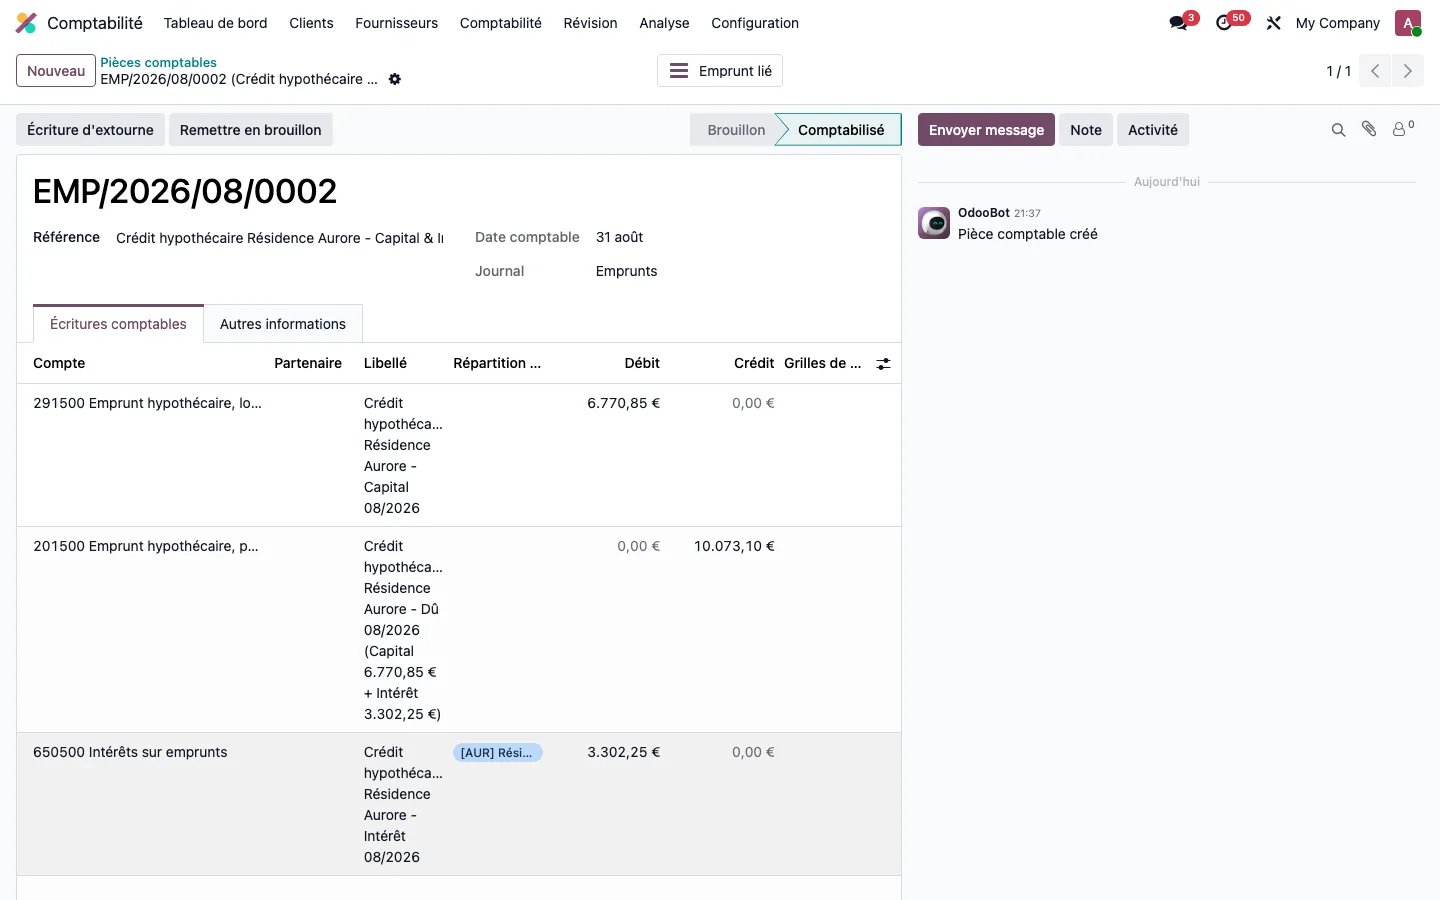The width and height of the screenshot is (1440, 900).
Task: Switch to Autres informations tab
Action: point(283,324)
